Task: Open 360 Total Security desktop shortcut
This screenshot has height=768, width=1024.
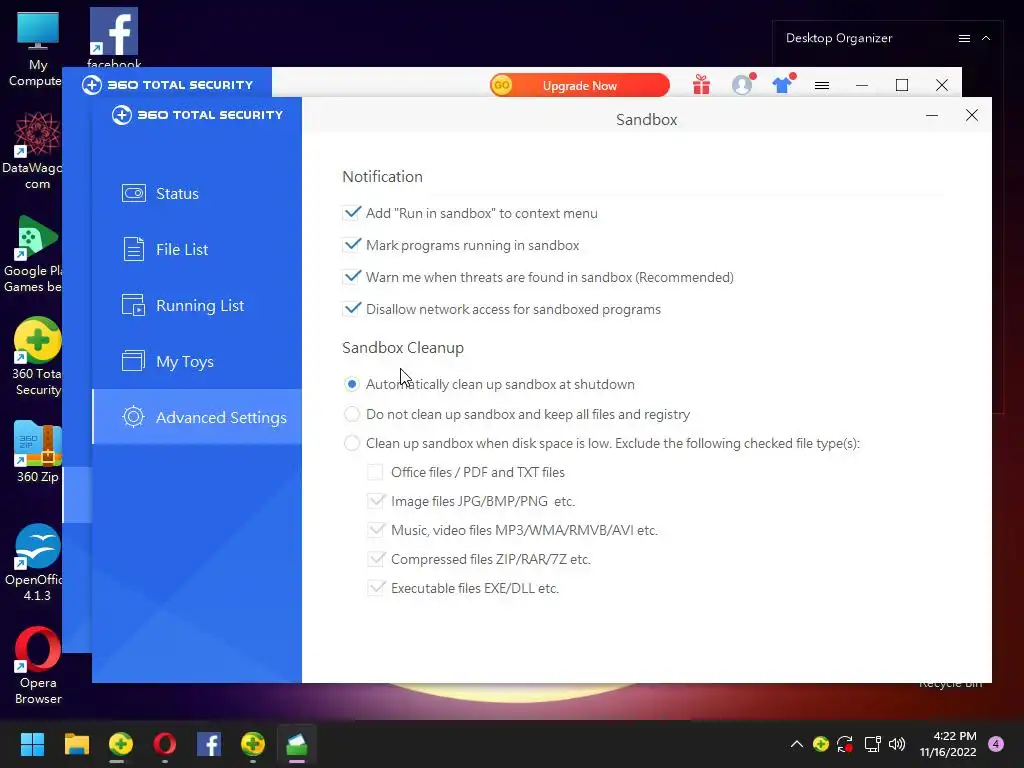Action: pos(37,357)
